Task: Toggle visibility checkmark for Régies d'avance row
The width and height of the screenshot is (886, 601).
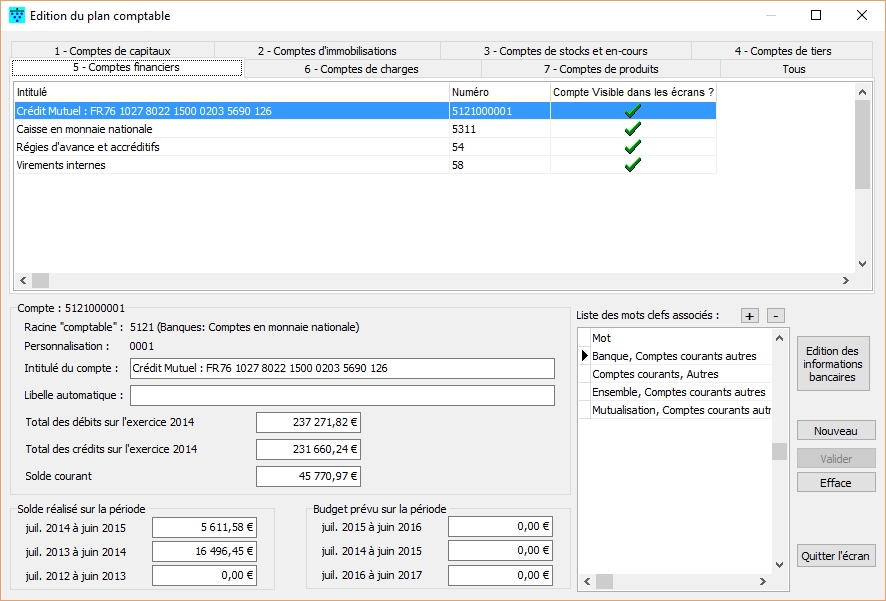Action: click(632, 147)
